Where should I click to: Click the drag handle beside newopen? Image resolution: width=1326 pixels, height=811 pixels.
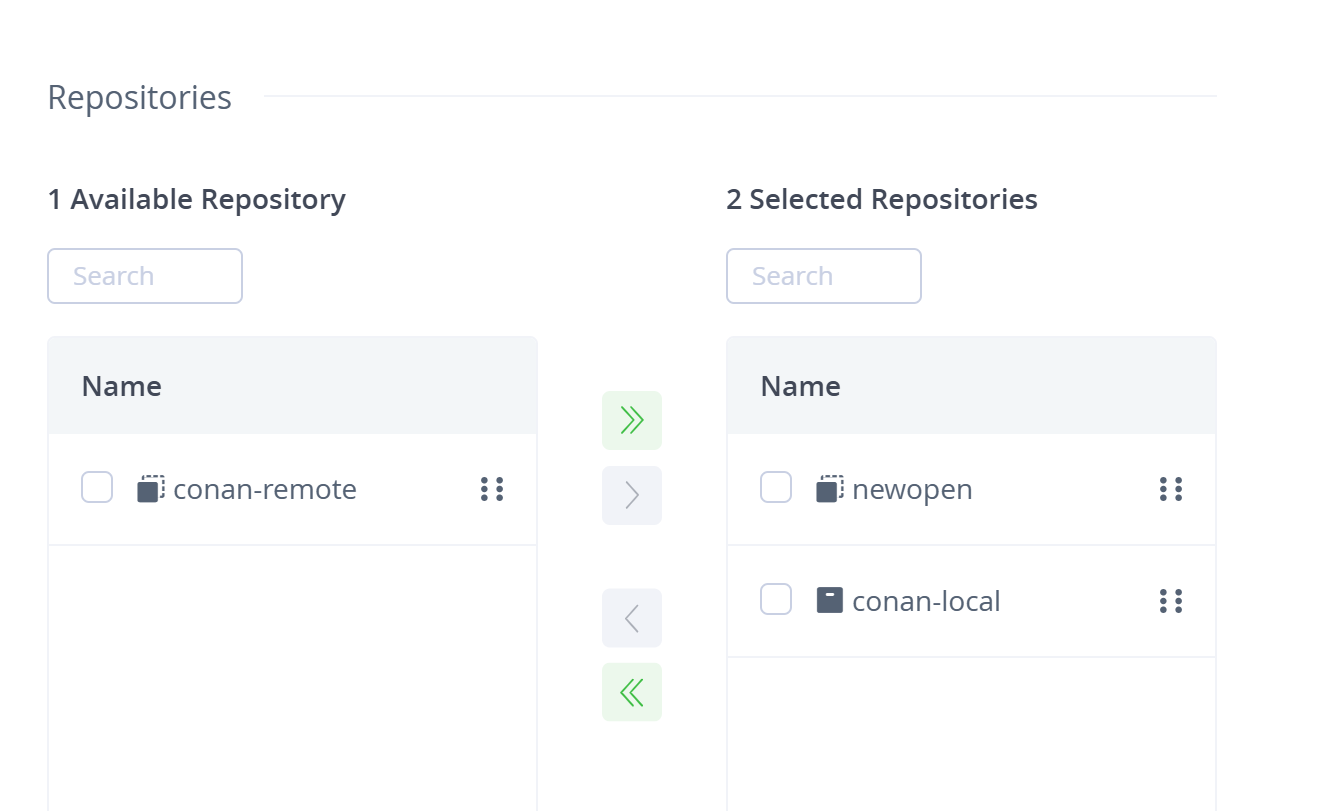point(1171,489)
